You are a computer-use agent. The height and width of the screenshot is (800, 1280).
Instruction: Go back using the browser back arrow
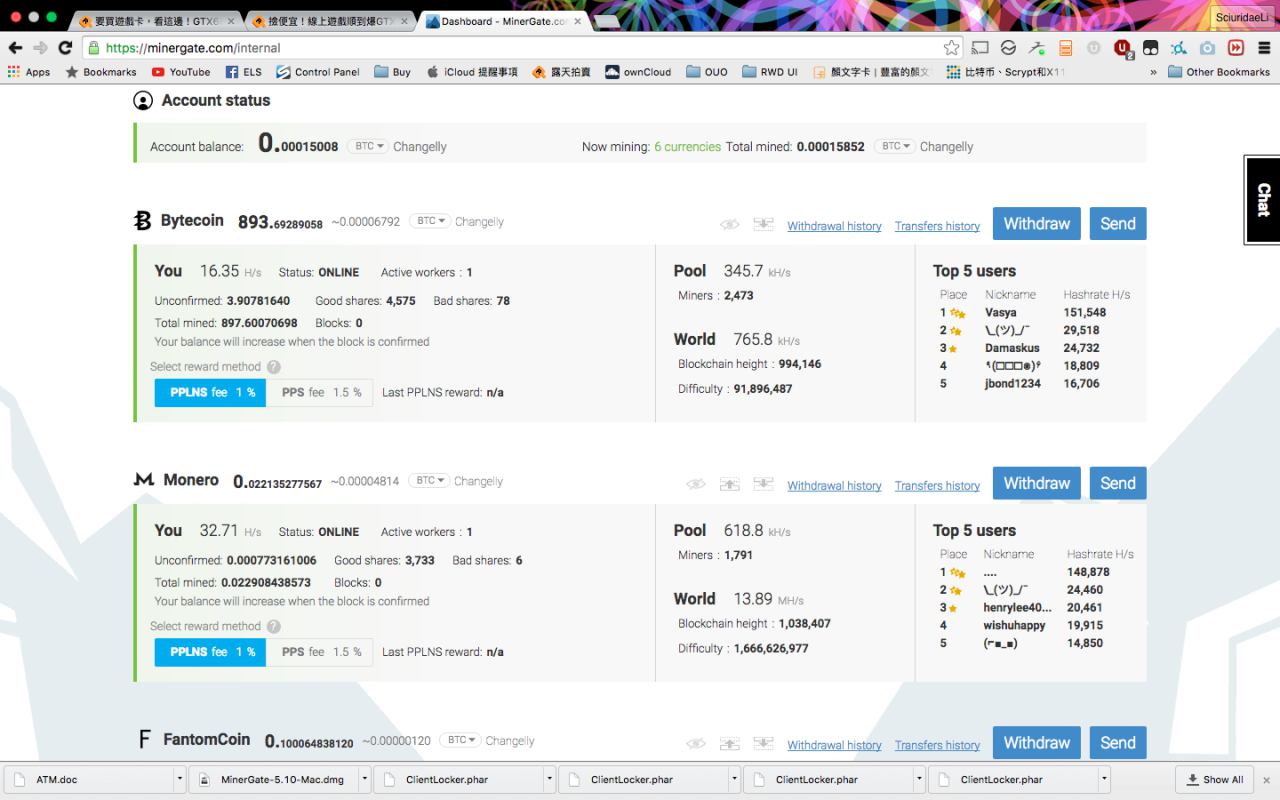(15, 47)
